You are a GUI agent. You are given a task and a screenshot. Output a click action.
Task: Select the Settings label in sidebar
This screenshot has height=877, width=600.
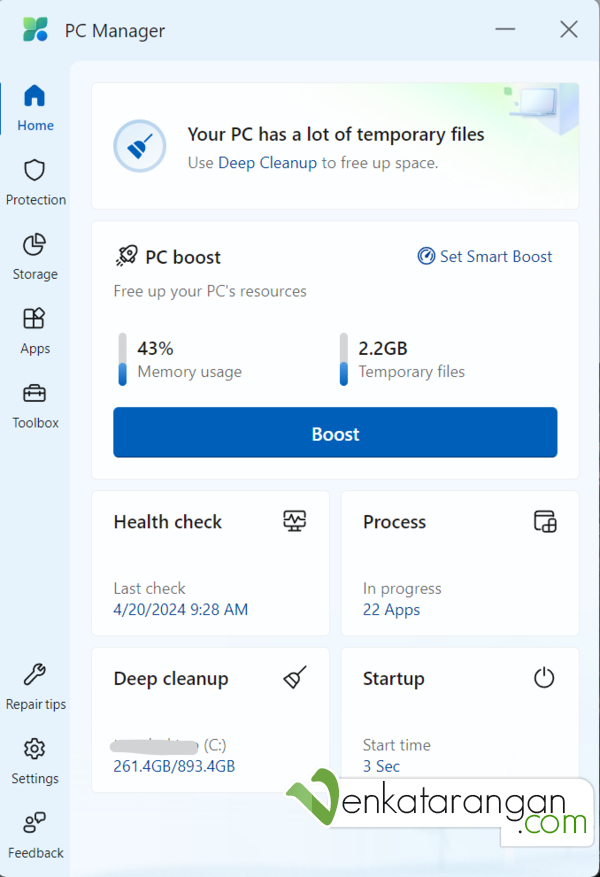point(35,779)
